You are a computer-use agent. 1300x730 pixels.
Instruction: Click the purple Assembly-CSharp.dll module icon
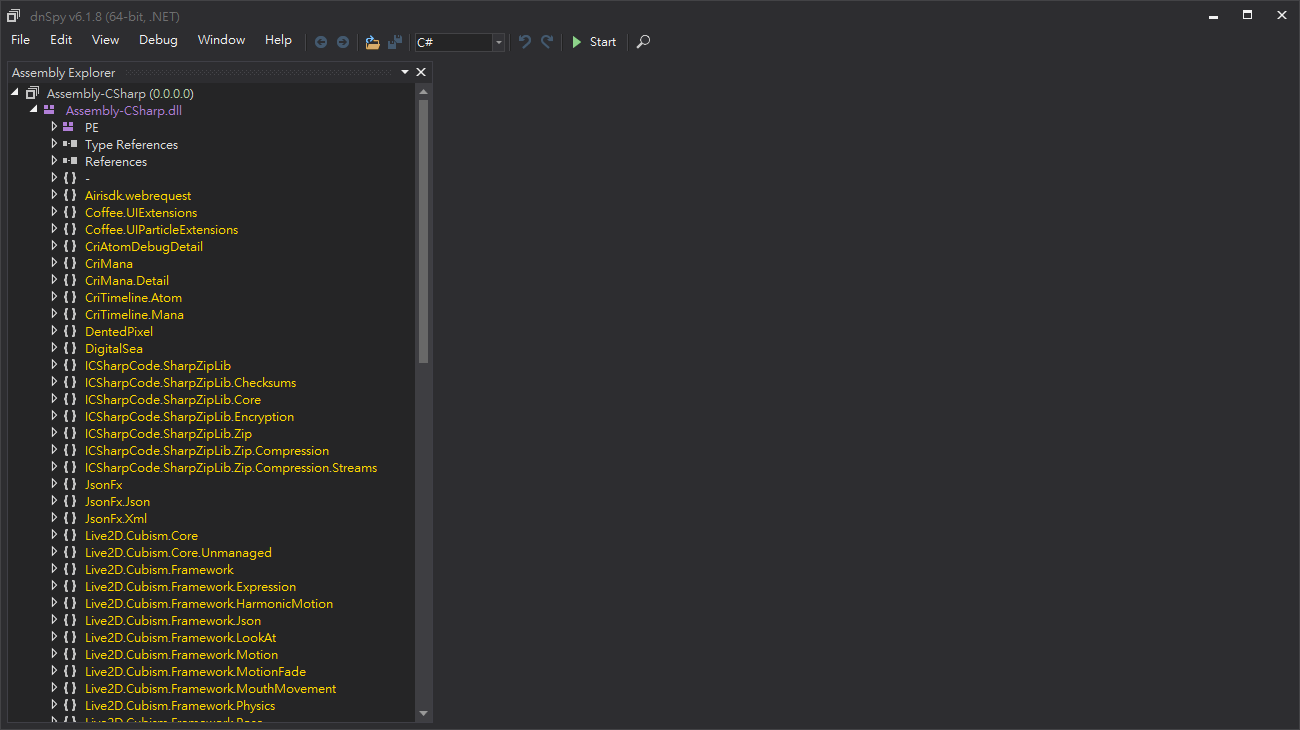(x=49, y=110)
